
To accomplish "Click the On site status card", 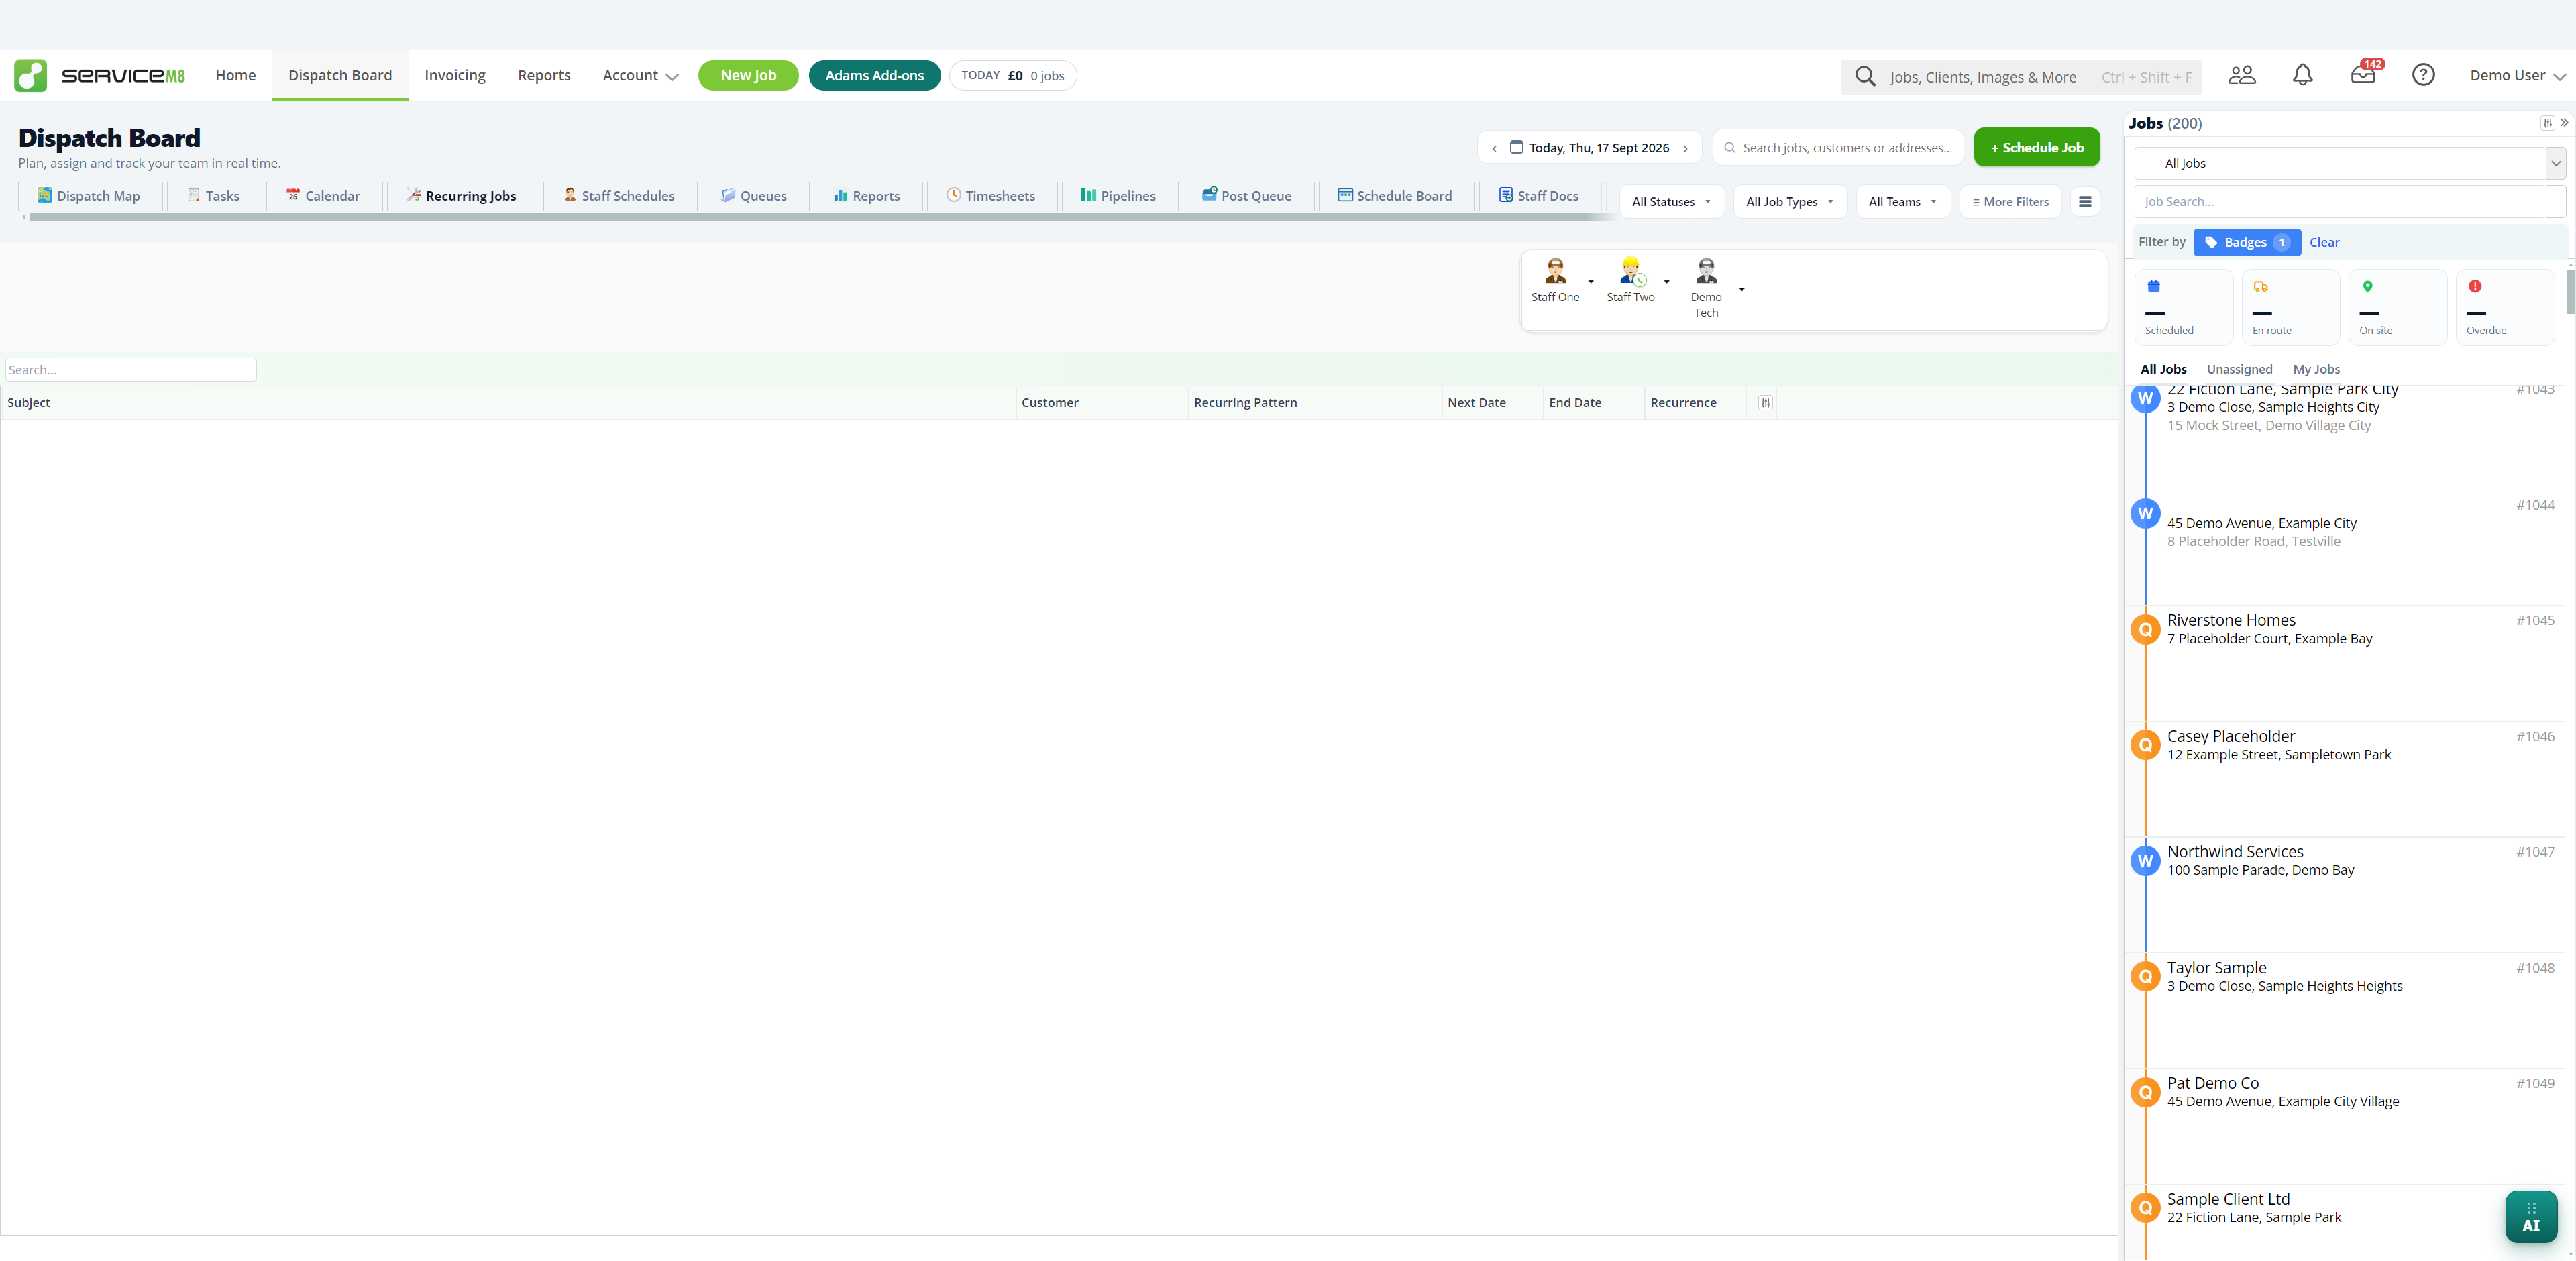I will pyautogui.click(x=2397, y=307).
